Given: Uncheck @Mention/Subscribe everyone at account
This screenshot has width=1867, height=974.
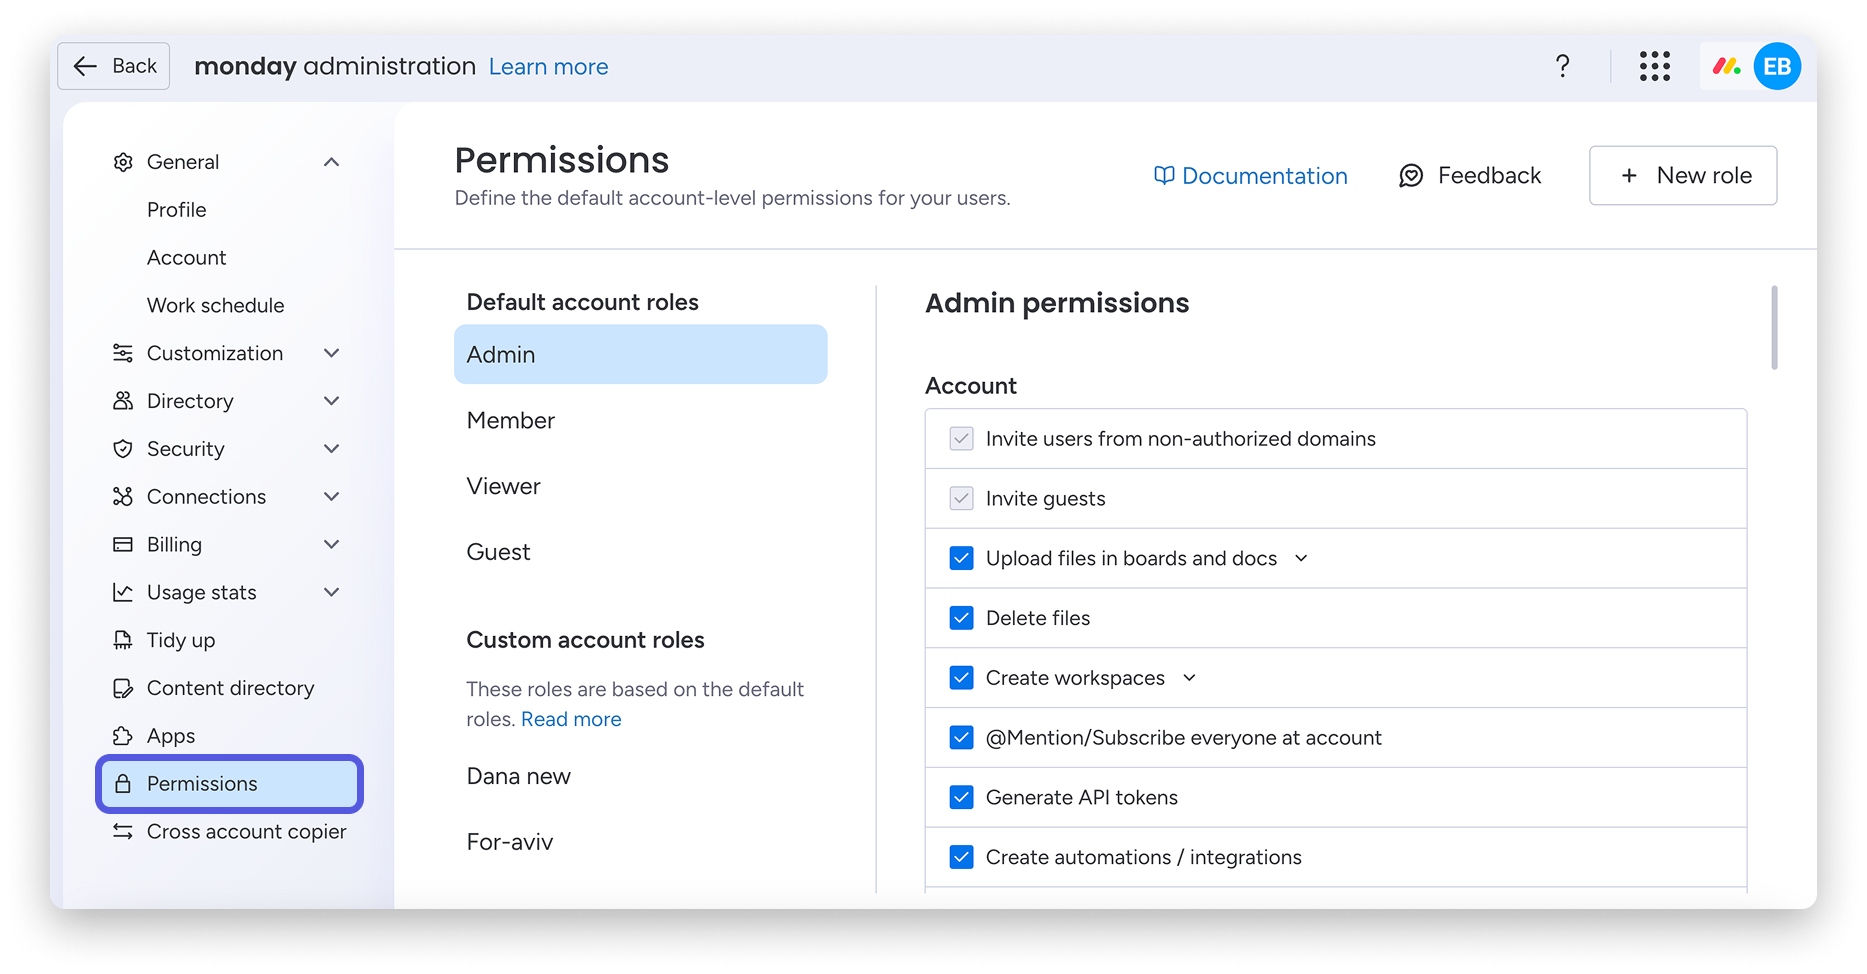Looking at the screenshot, I should click(x=961, y=738).
